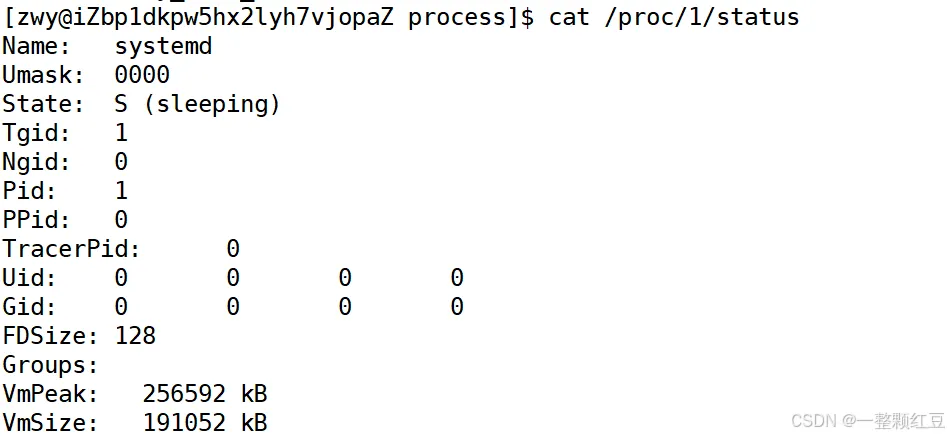
Task: Click the Ngid label
Action: pos(36,162)
